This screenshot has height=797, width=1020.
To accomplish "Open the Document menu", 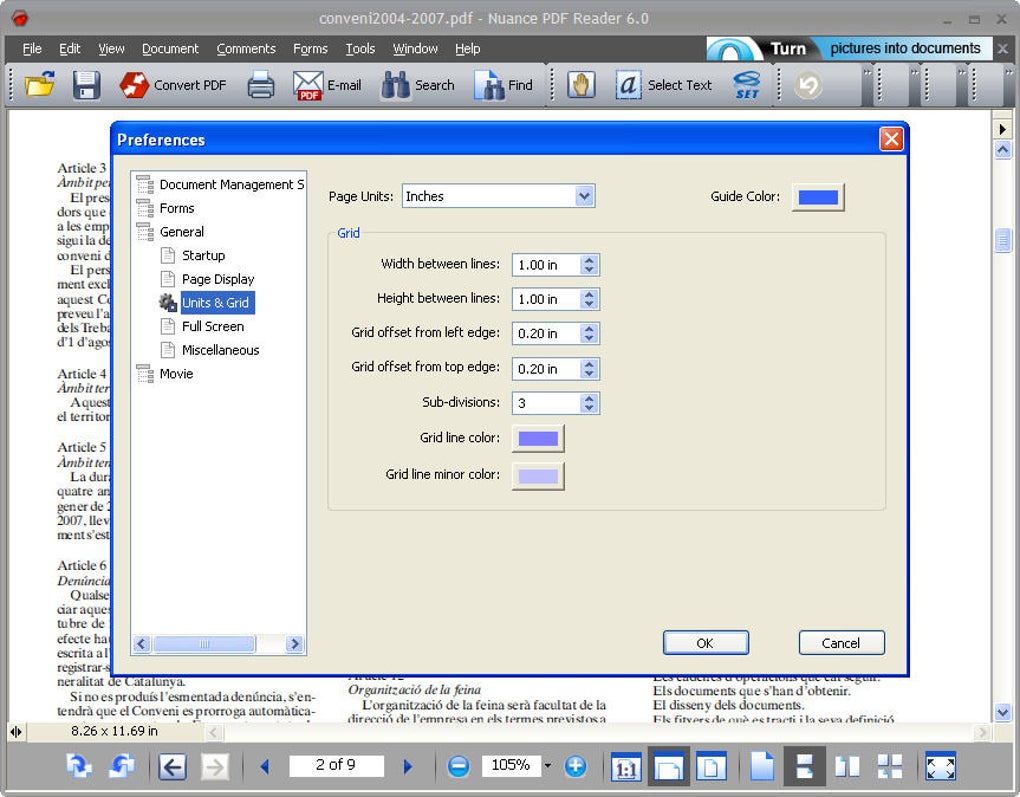I will click(x=170, y=49).
